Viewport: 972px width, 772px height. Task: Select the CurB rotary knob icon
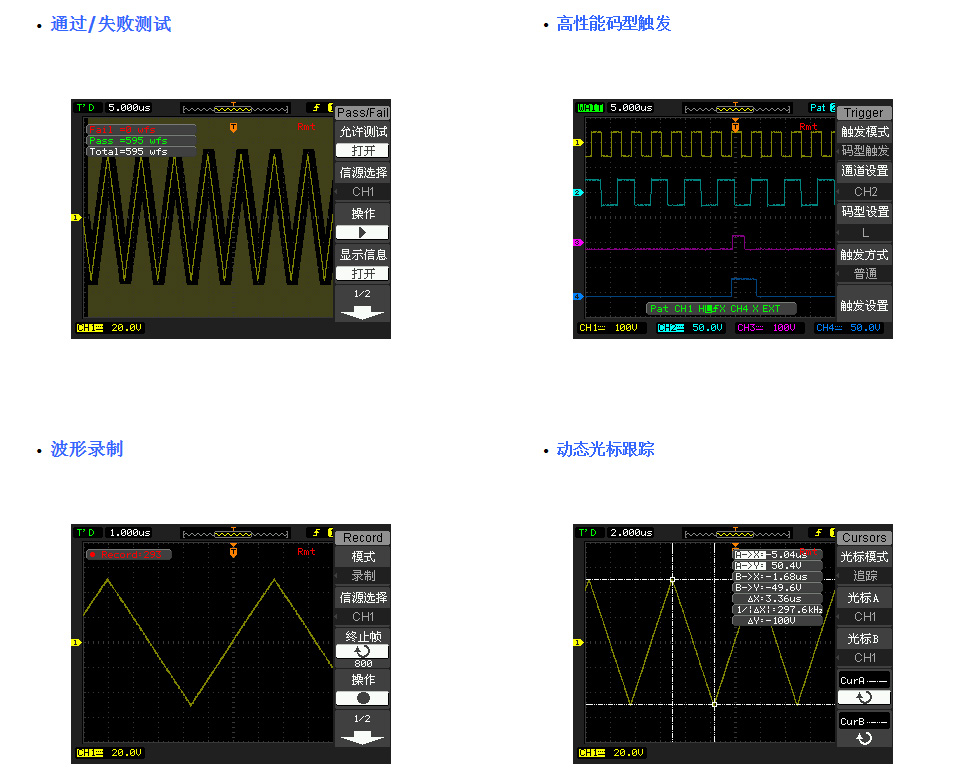click(x=864, y=738)
